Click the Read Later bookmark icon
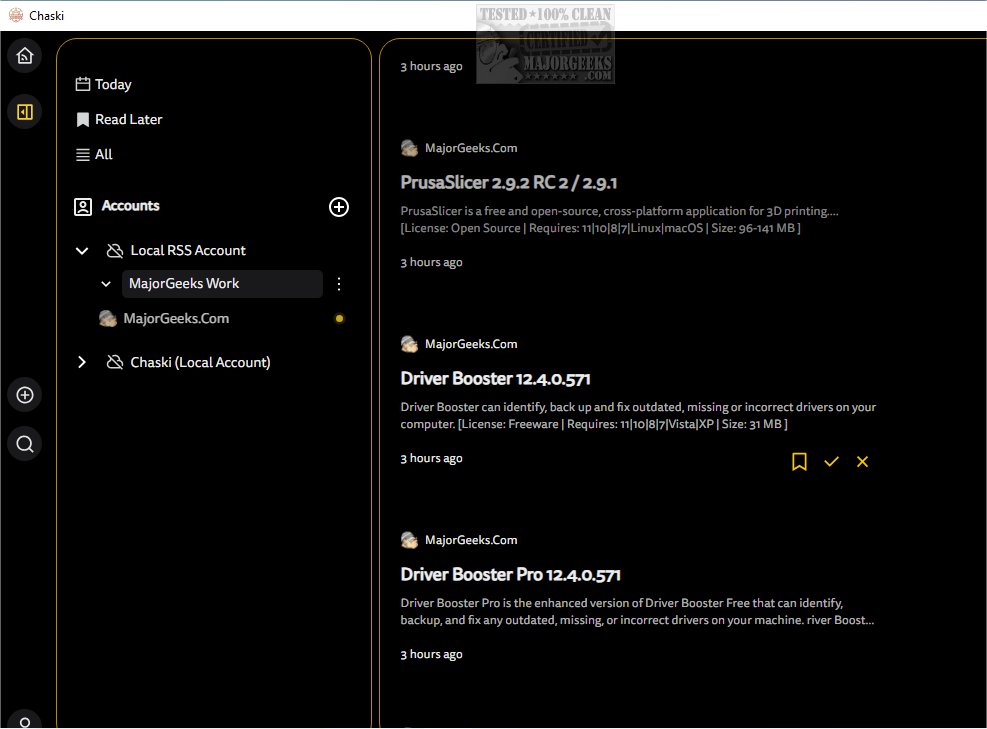 click(x=82, y=120)
